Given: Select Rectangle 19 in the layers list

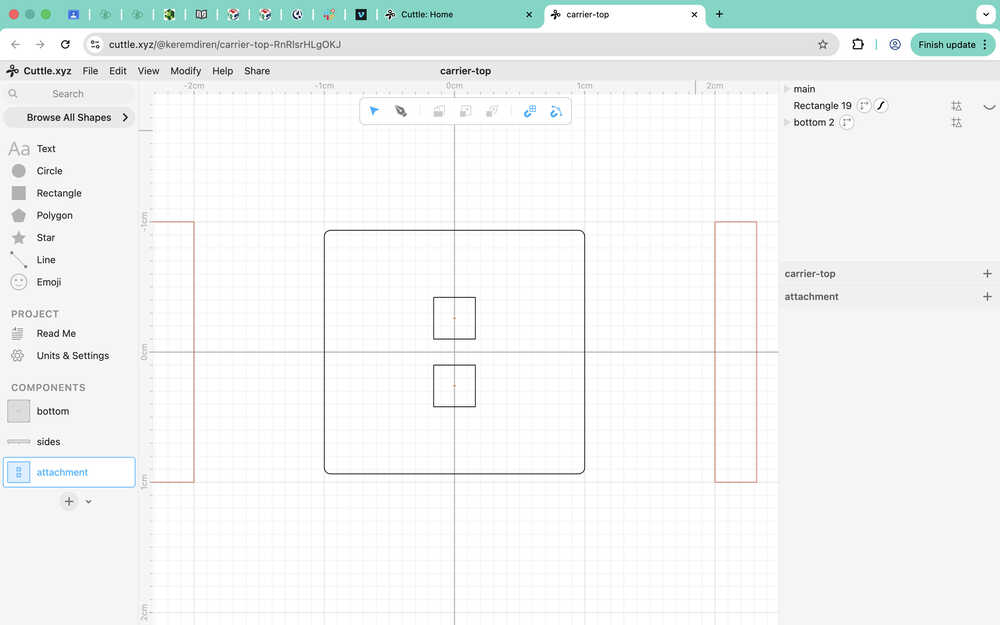Looking at the screenshot, I should (x=822, y=106).
